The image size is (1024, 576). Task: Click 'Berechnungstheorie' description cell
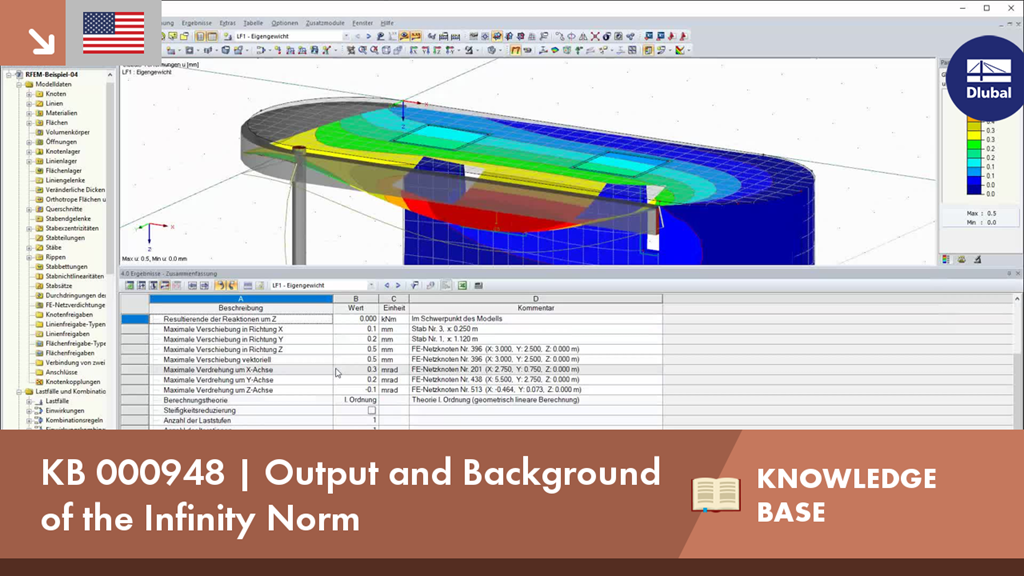click(241, 400)
